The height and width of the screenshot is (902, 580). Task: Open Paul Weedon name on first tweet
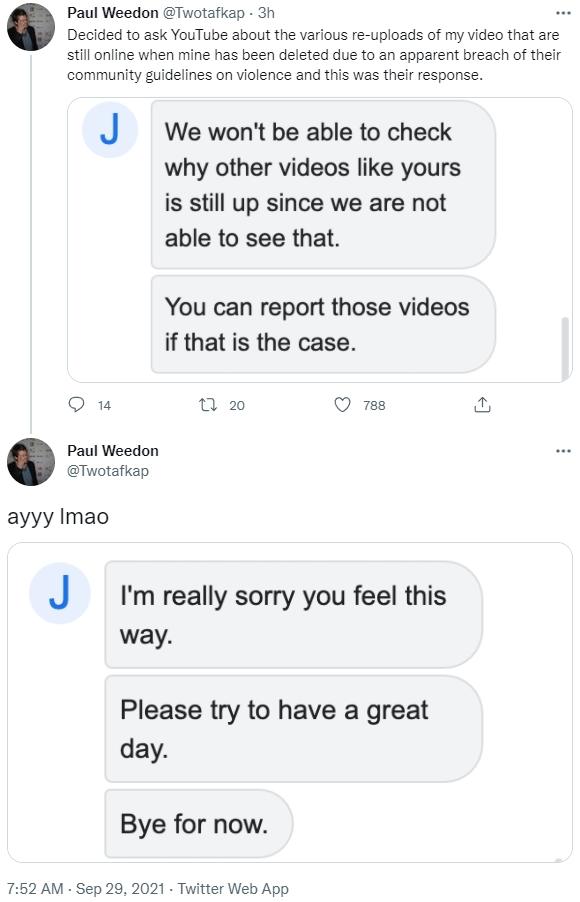point(113,13)
